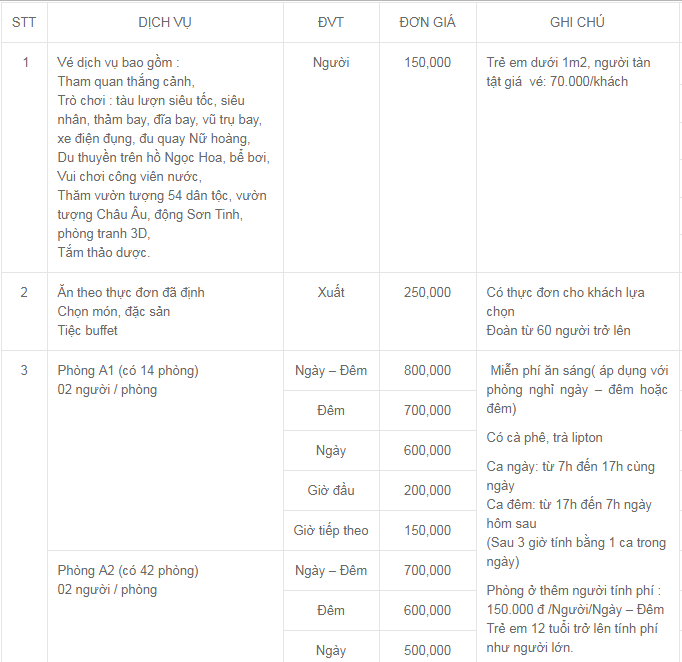Click the DỊCH VỤ column header
682x662 pixels.
coord(165,22)
